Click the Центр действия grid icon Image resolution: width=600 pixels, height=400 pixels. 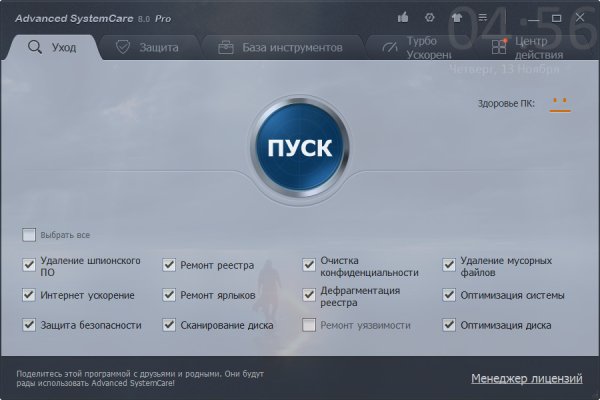coord(499,47)
